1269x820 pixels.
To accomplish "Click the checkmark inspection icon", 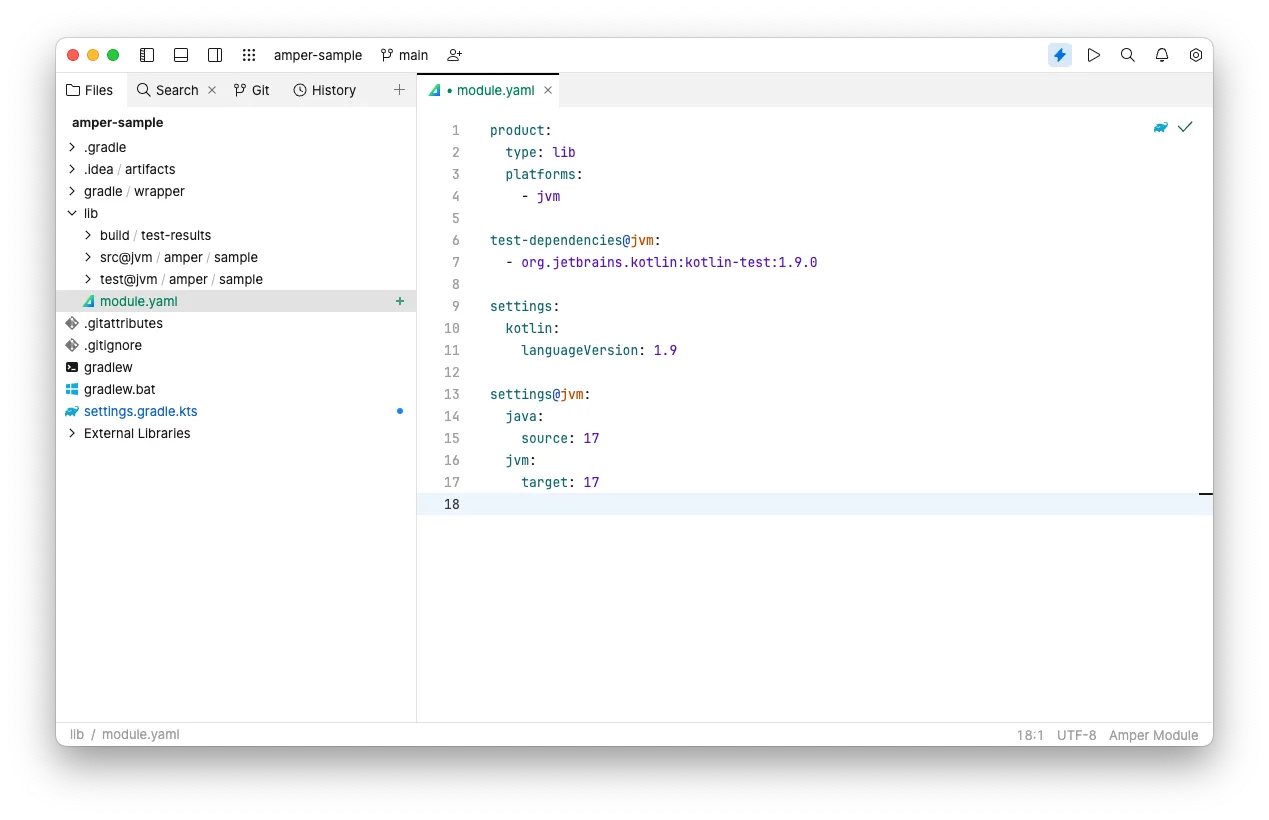I will click(x=1185, y=127).
